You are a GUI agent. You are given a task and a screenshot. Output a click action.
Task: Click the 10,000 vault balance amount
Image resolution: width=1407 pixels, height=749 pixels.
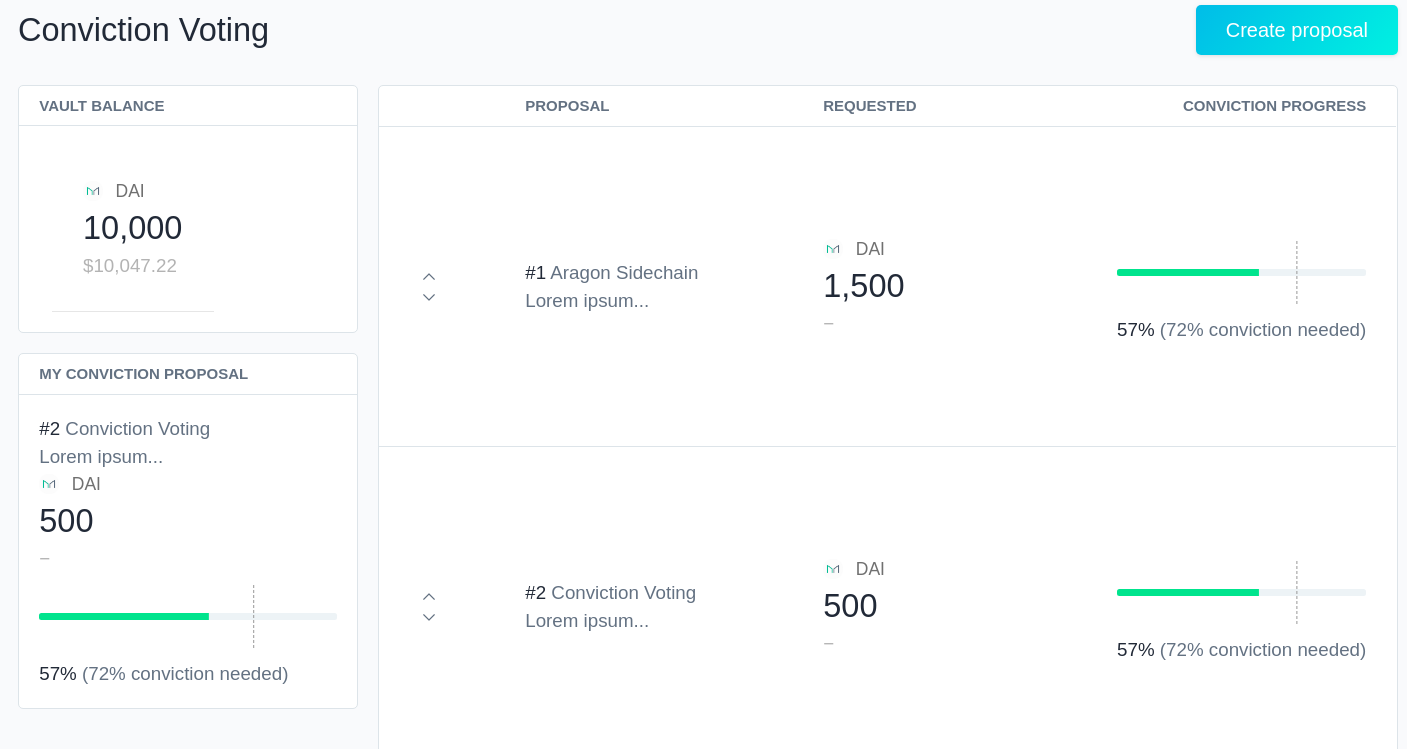coord(132,228)
